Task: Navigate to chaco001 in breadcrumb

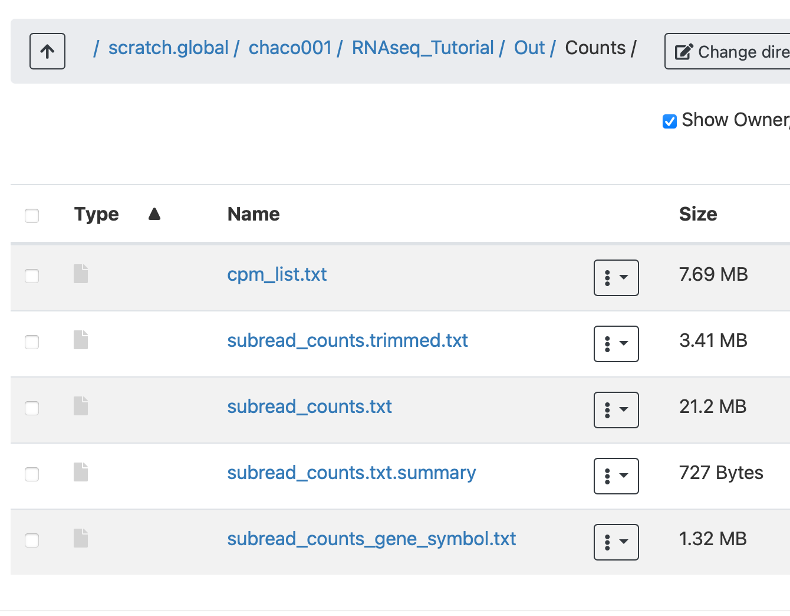Action: click(290, 48)
